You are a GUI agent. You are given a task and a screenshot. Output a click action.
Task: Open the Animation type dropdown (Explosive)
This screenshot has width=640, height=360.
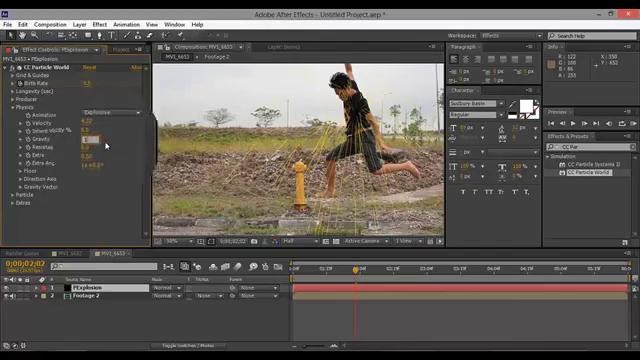pos(111,112)
